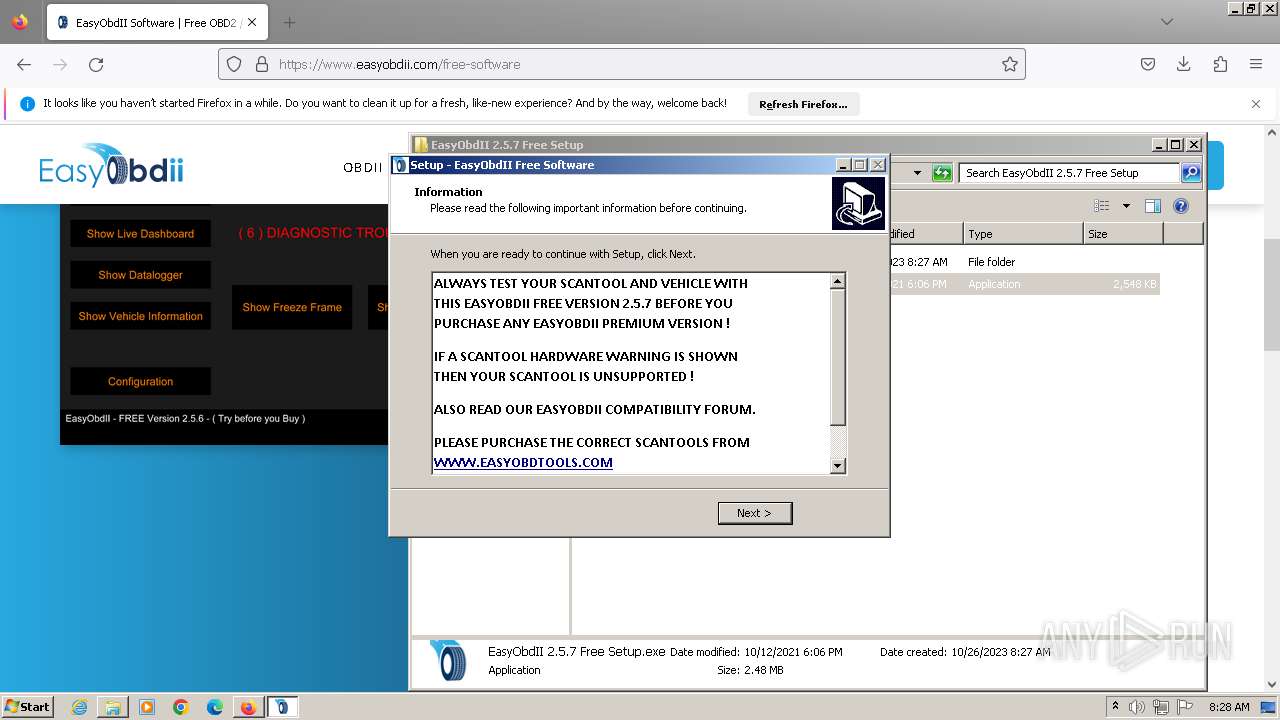
Task: Expand the Explorer address bar dropdown arrow
Action: (917, 173)
